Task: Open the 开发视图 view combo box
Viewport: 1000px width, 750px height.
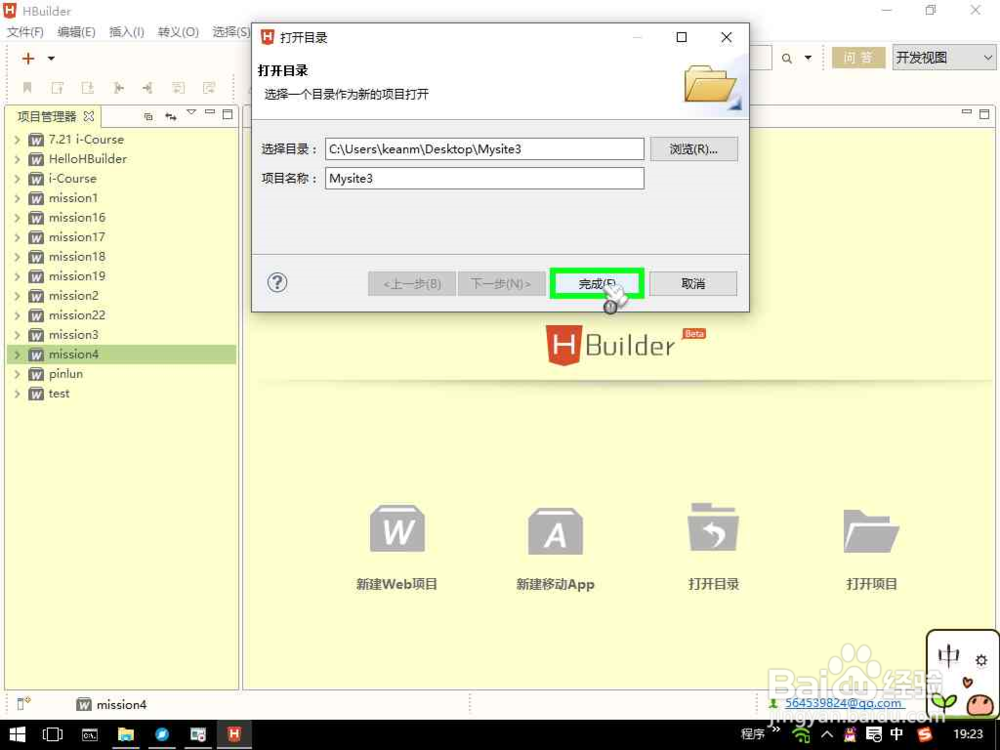Action: (x=943, y=58)
